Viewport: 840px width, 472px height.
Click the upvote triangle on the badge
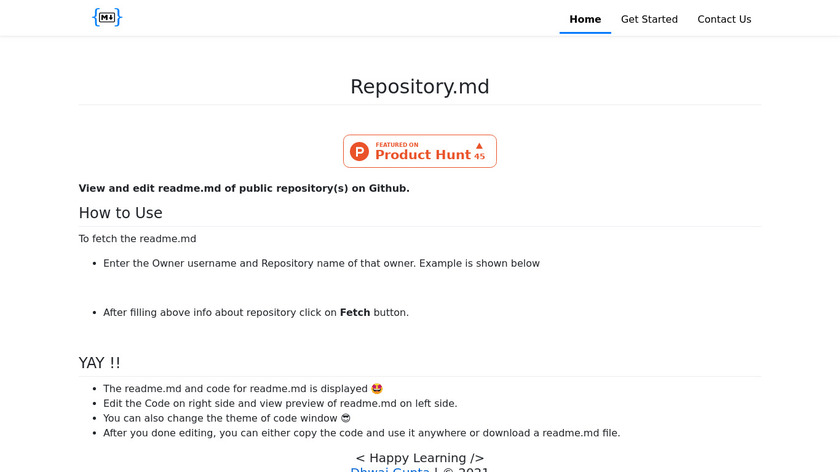(x=479, y=146)
